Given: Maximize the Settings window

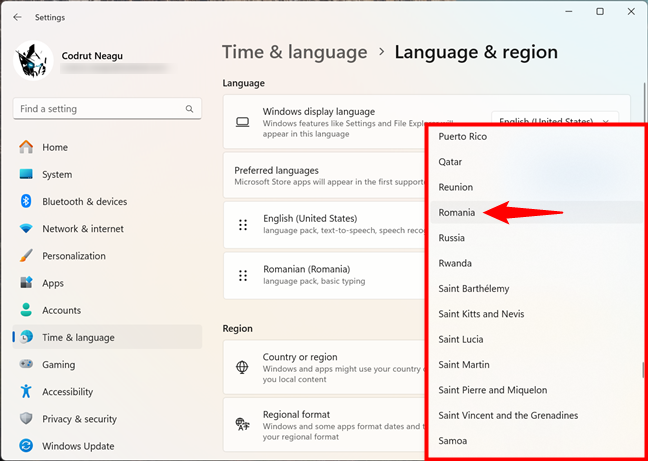Looking at the screenshot, I should pyautogui.click(x=600, y=12).
